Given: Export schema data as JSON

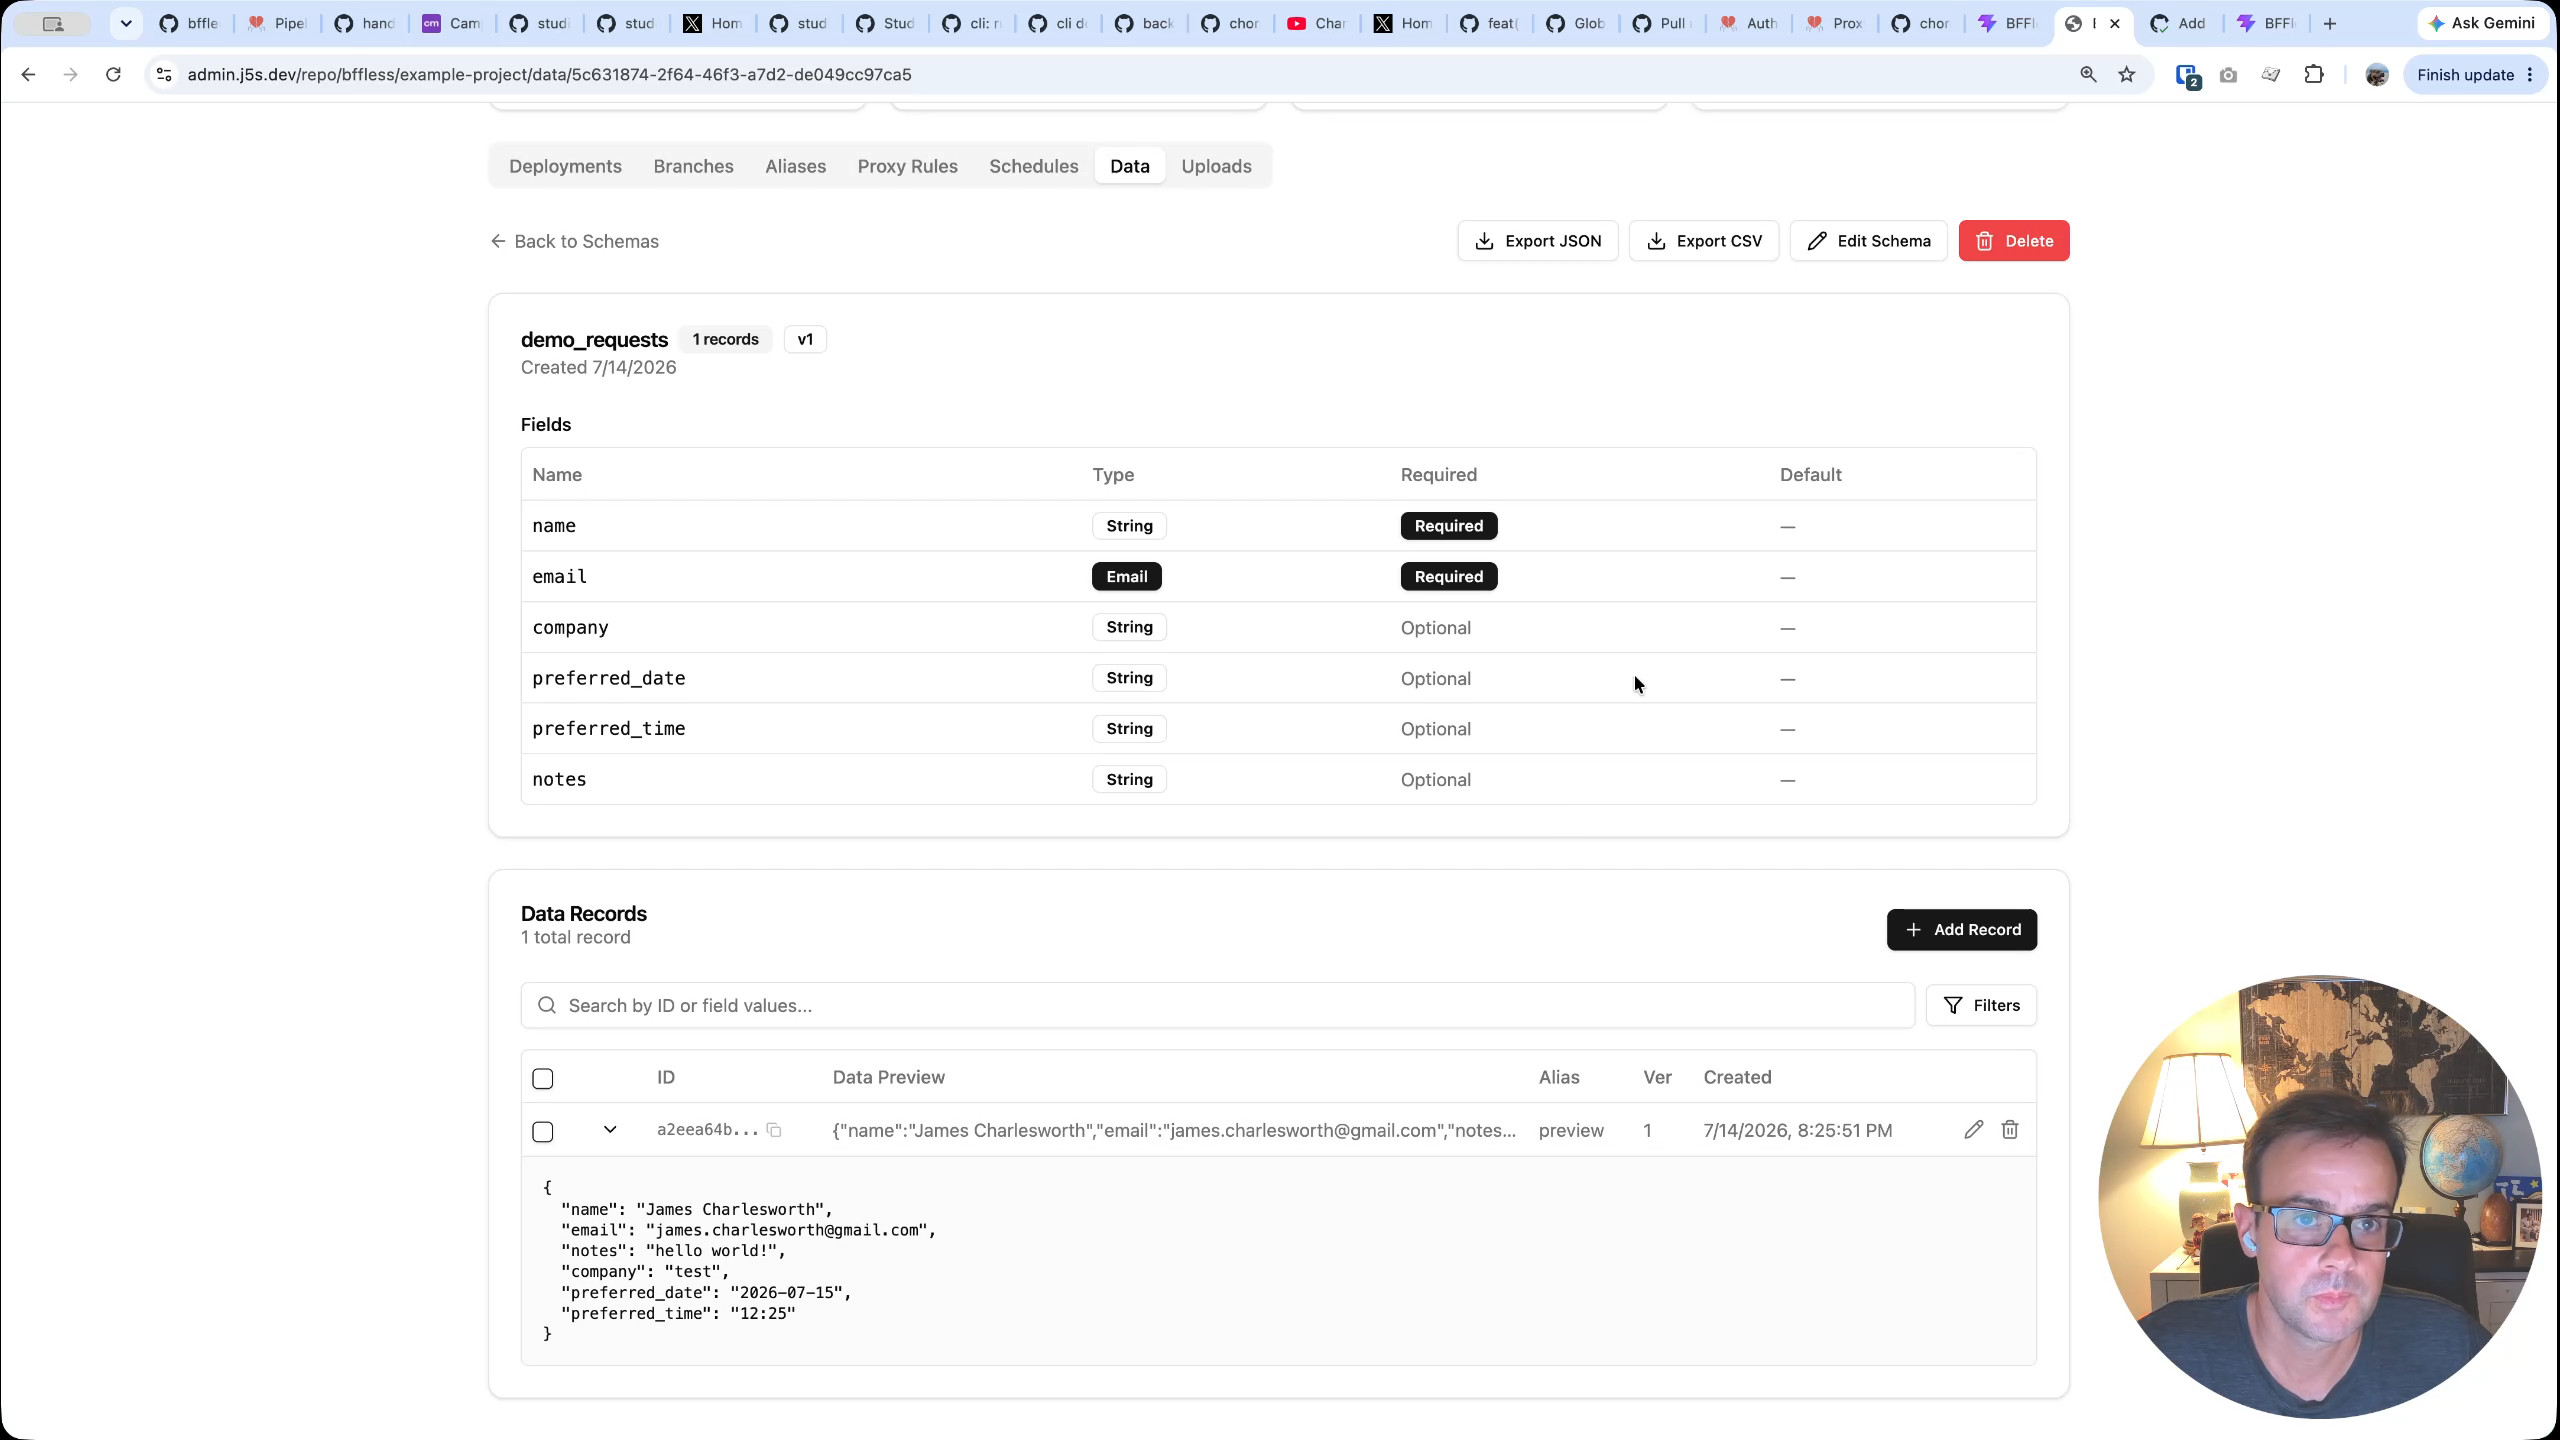Looking at the screenshot, I should pyautogui.click(x=1538, y=241).
